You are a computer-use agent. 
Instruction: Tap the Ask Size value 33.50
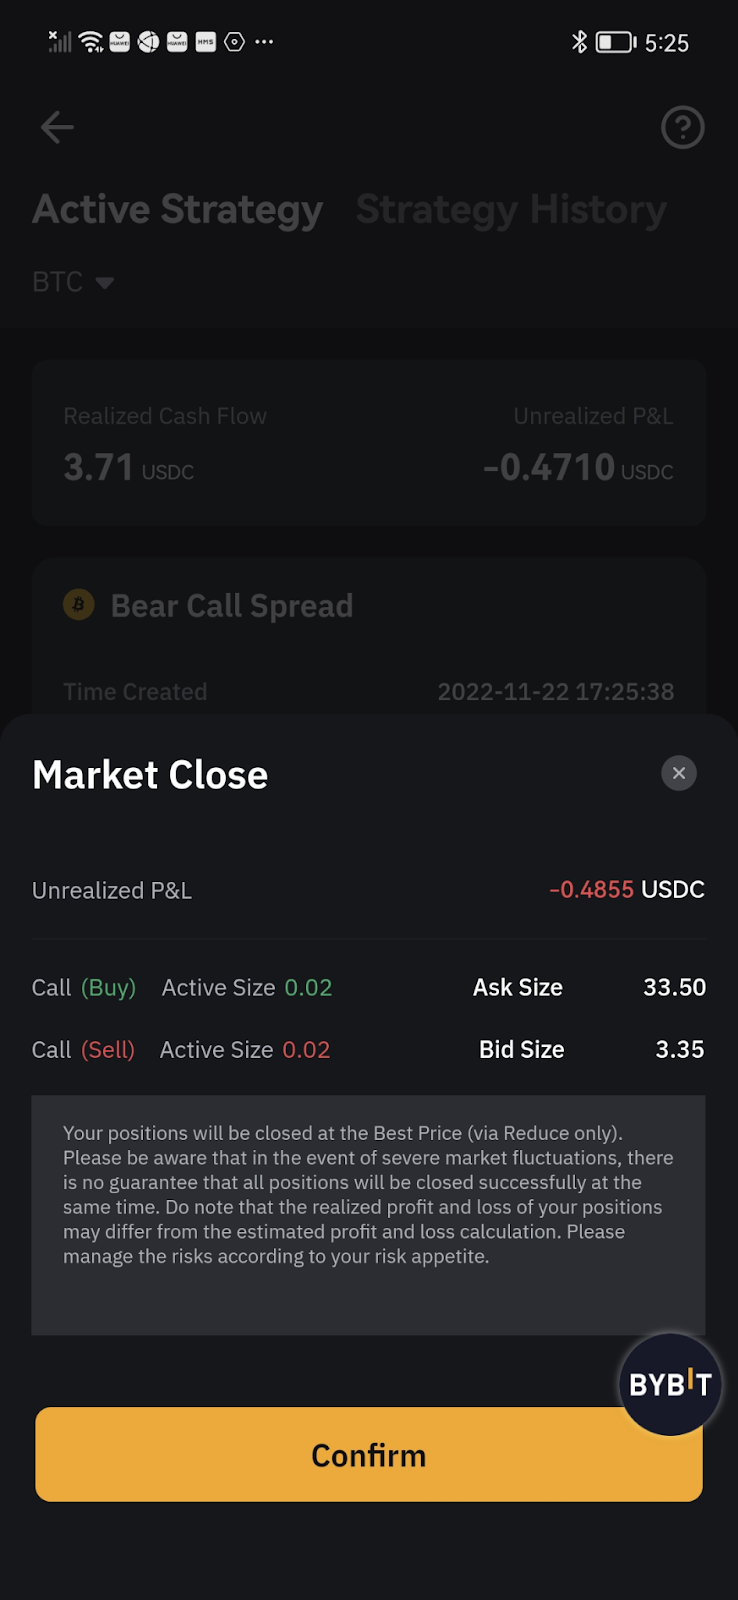(x=674, y=988)
